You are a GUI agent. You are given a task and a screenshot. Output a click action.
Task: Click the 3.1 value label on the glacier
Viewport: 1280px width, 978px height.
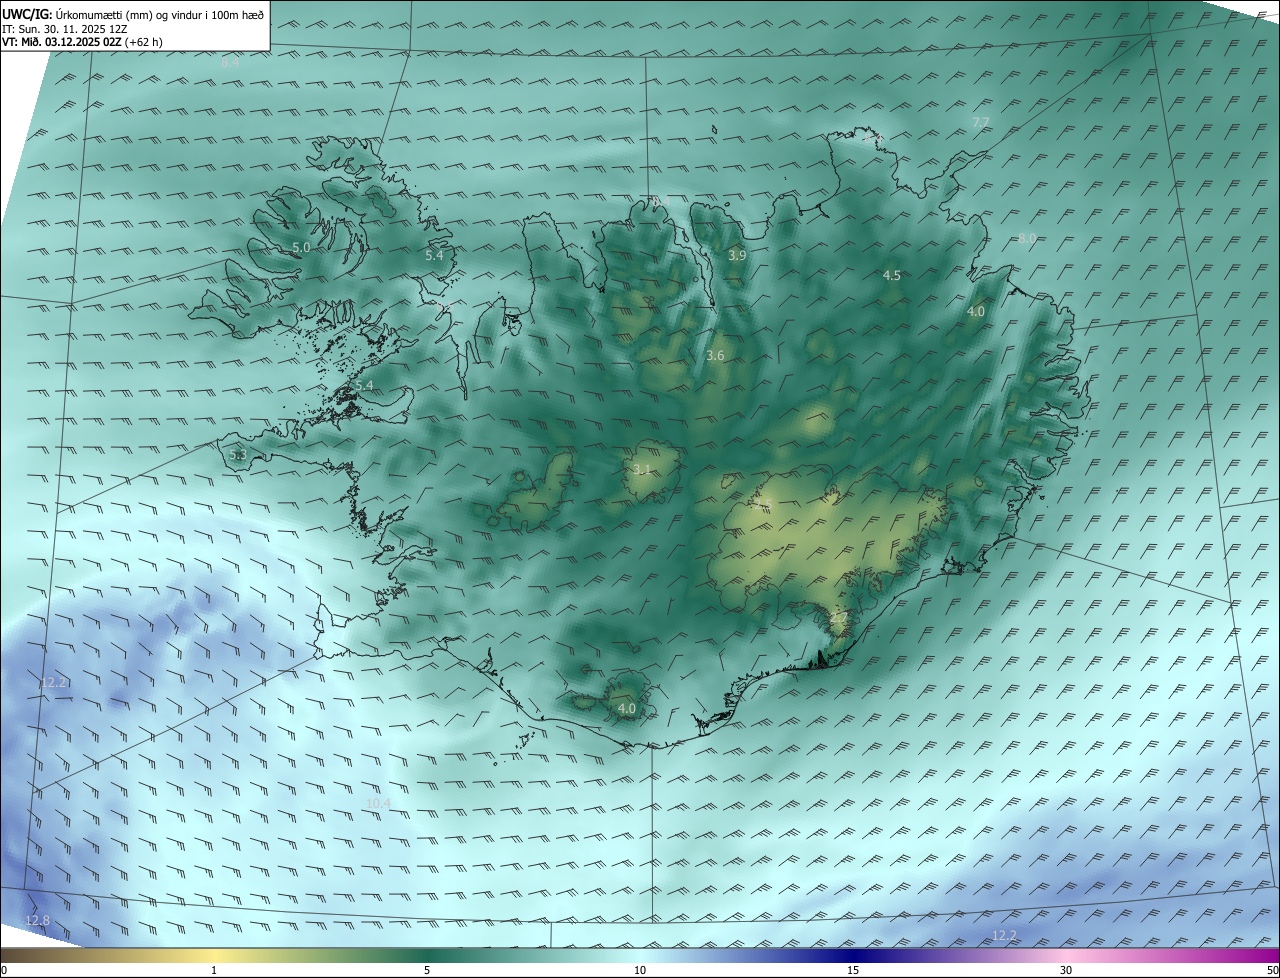tap(642, 469)
